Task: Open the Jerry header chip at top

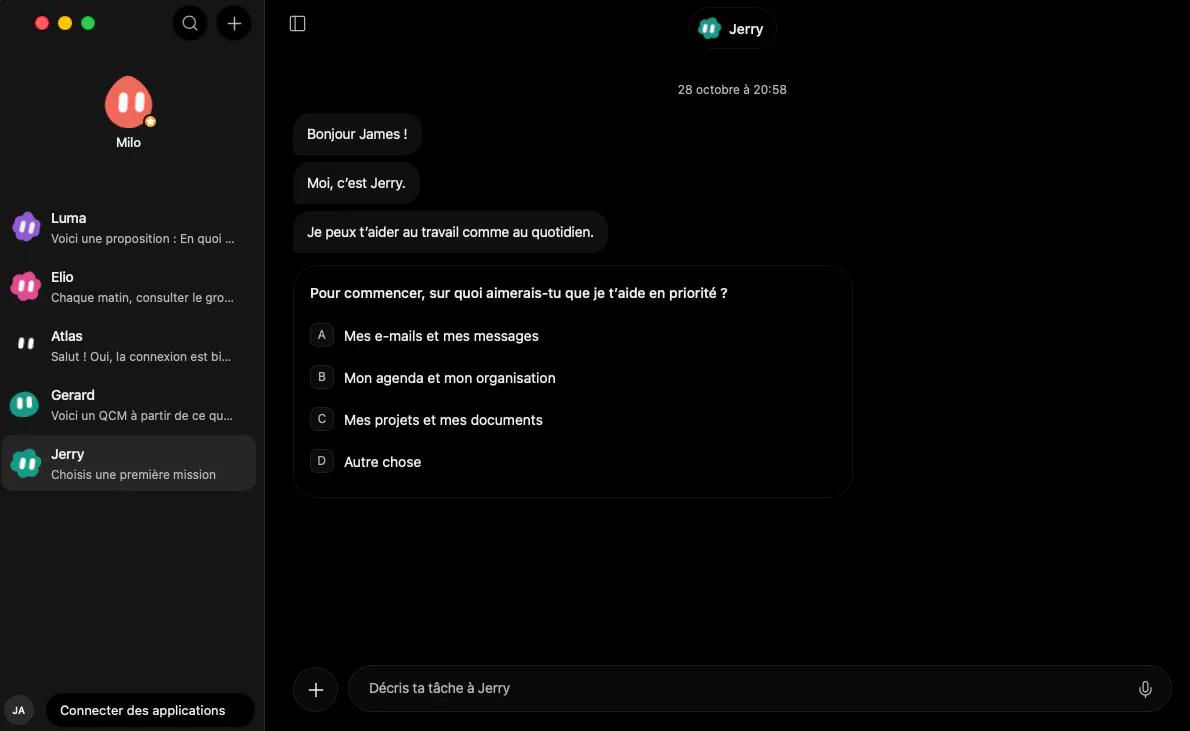Action: click(x=732, y=29)
